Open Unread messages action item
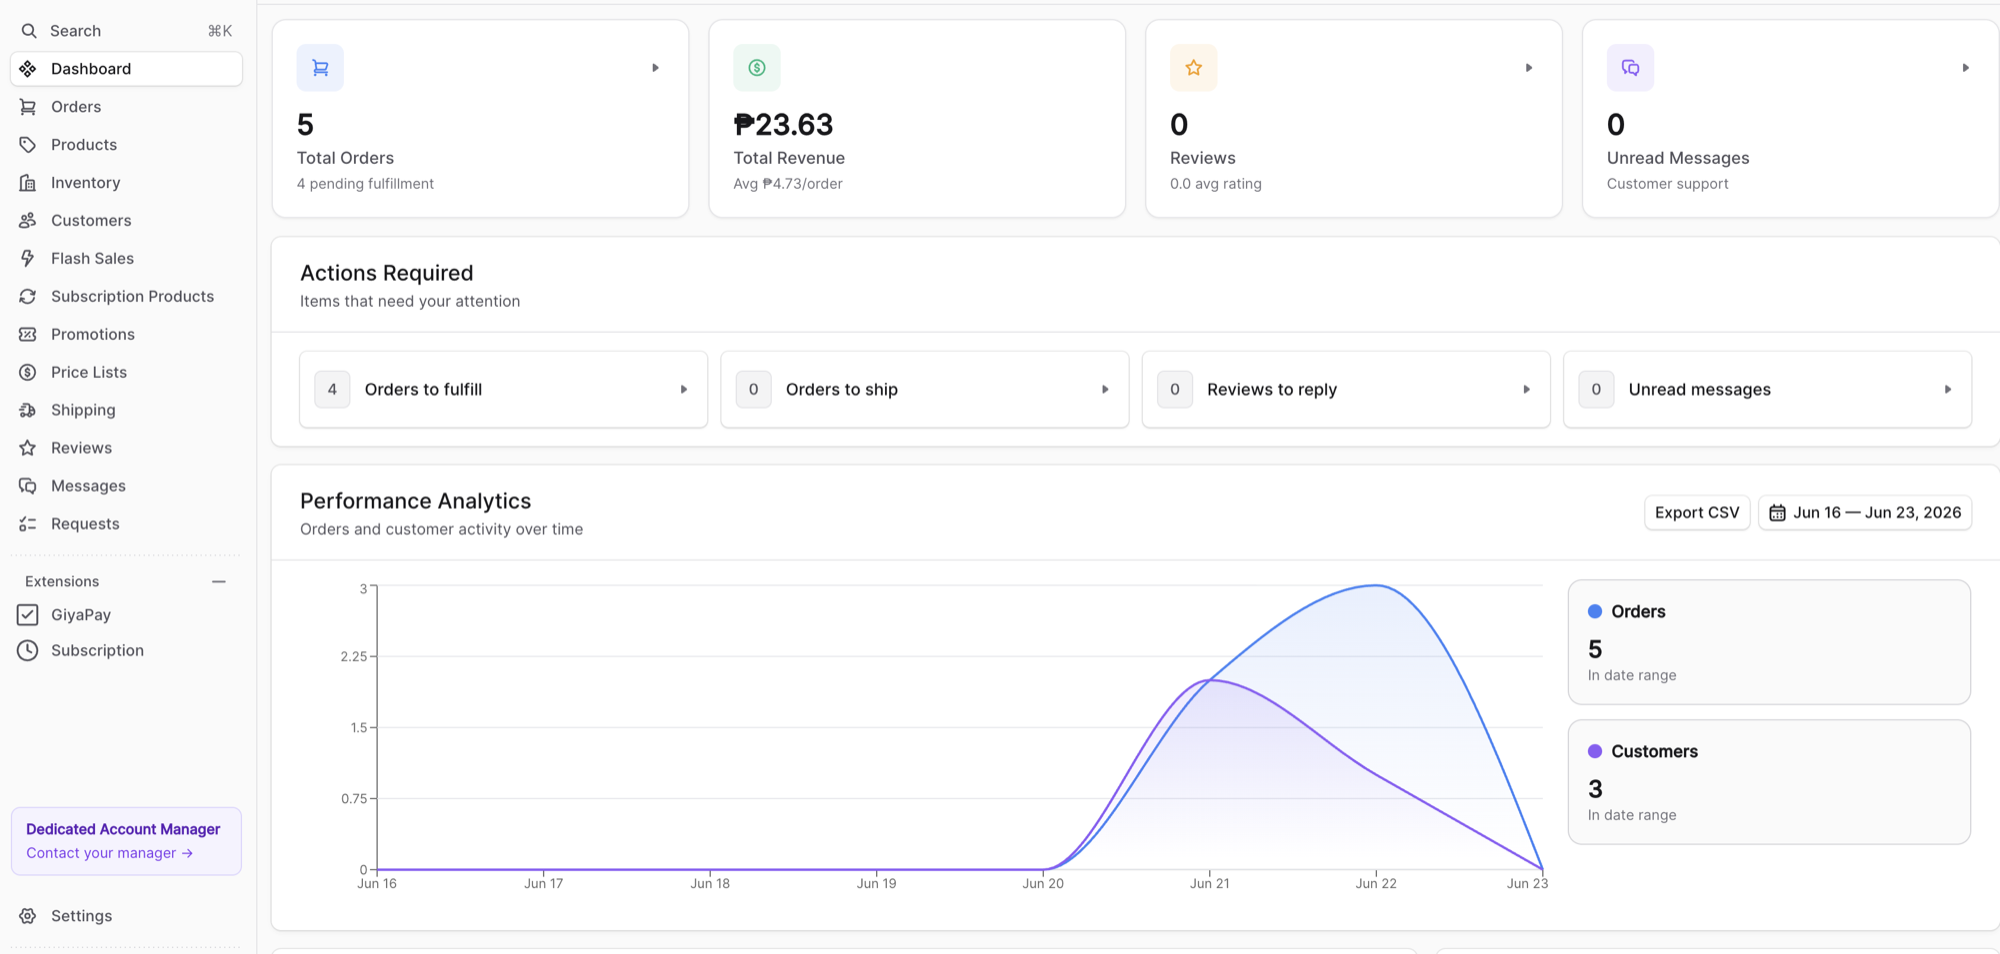 point(1767,390)
